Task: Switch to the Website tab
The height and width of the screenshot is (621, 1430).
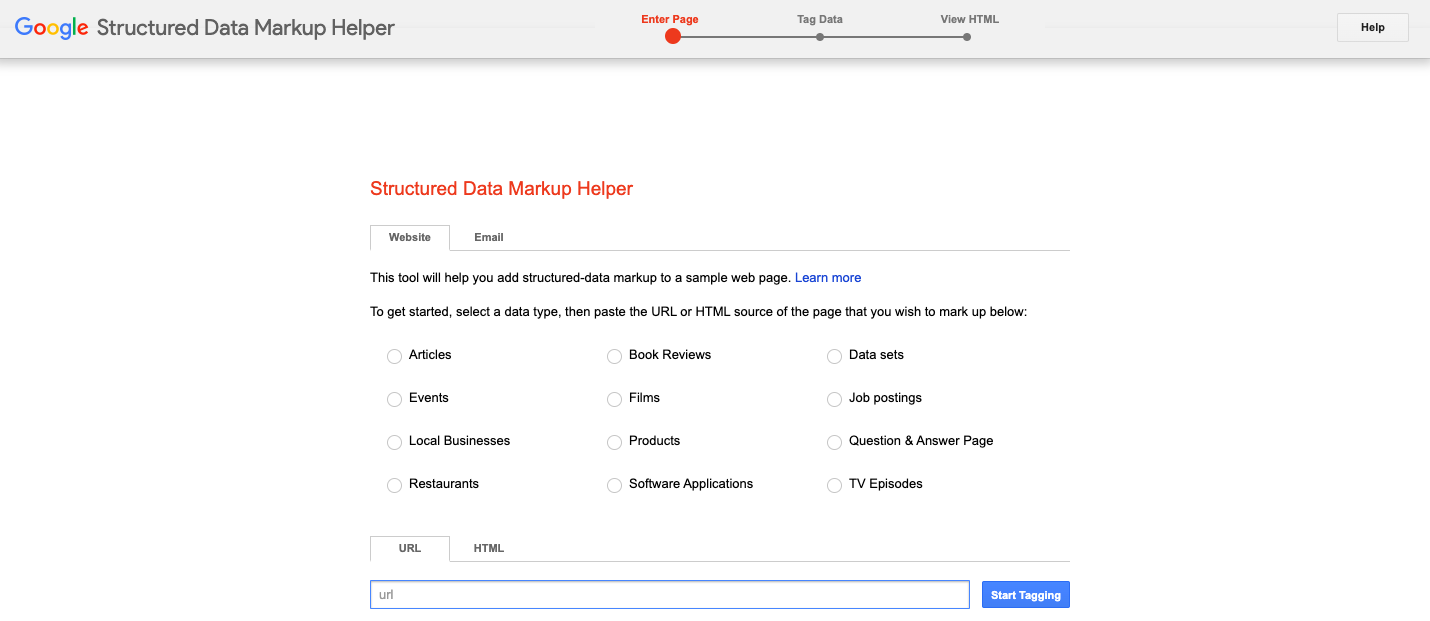Action: pyautogui.click(x=410, y=237)
